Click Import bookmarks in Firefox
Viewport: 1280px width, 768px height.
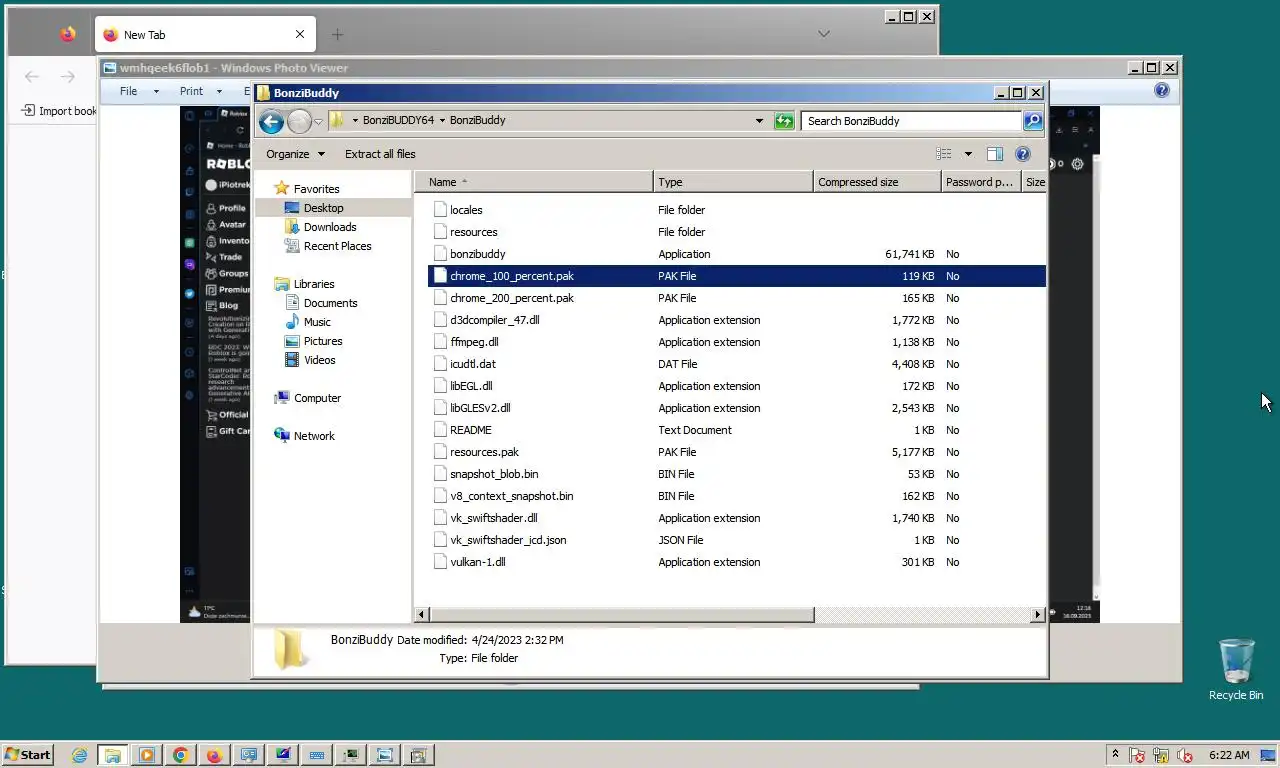click(60, 111)
